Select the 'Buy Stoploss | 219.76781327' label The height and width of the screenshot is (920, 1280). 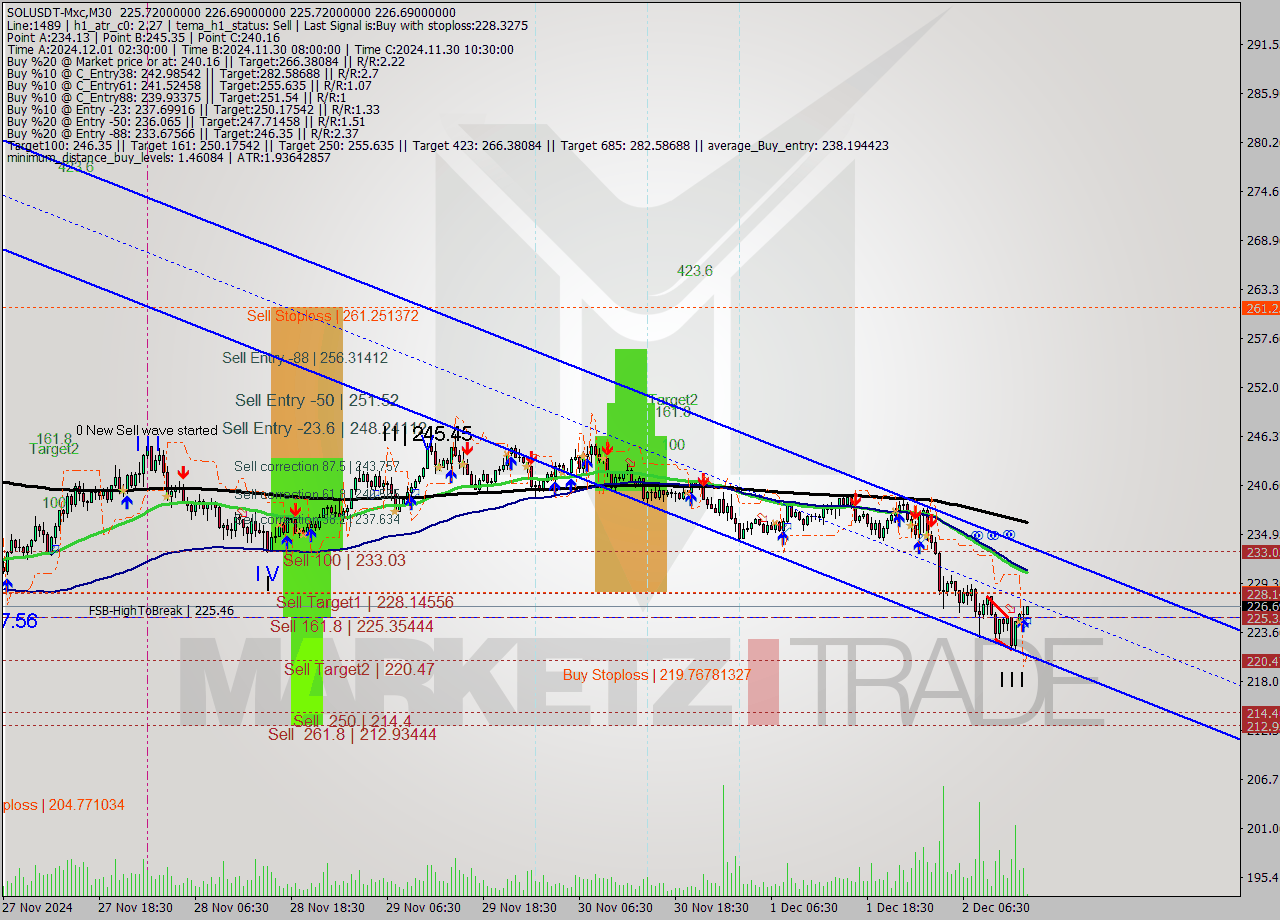tap(656, 675)
